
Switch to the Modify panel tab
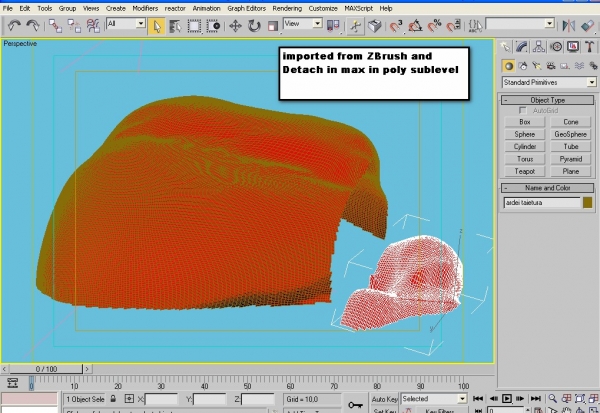(522, 47)
